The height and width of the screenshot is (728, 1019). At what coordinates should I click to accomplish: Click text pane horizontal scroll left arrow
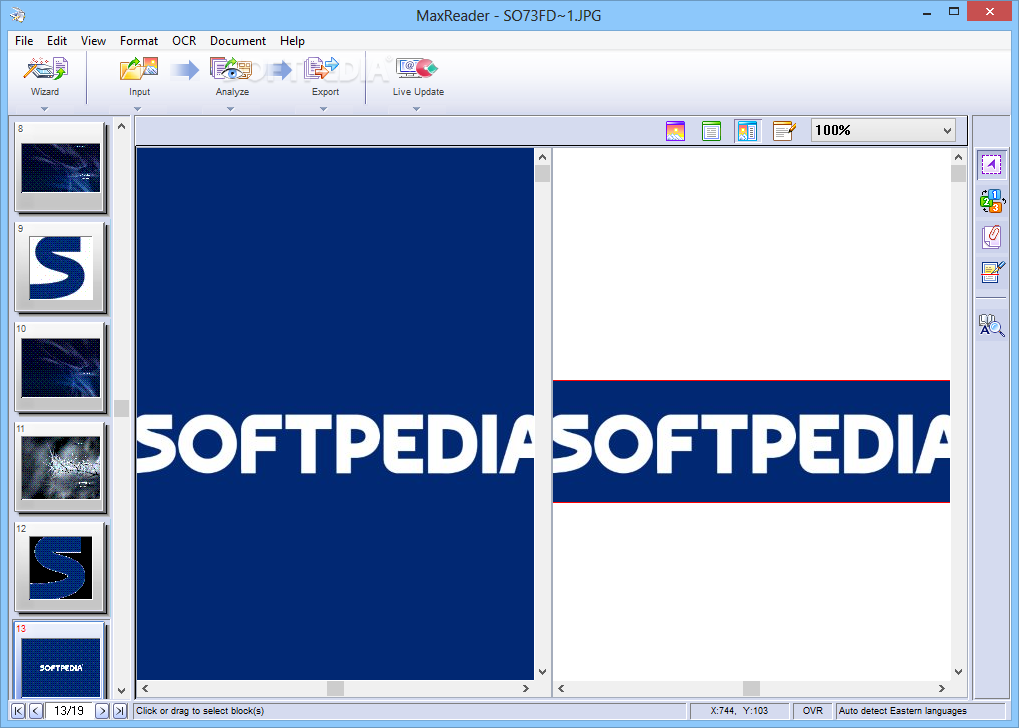click(x=561, y=688)
